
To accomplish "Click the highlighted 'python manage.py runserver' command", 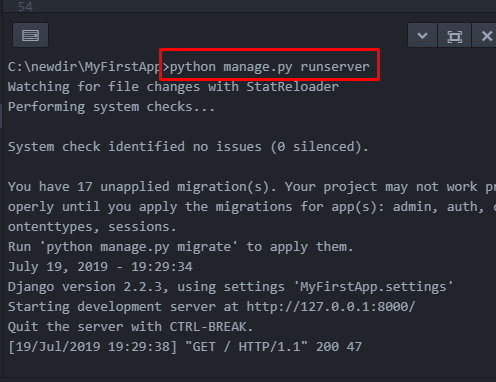I will click(x=270, y=67).
